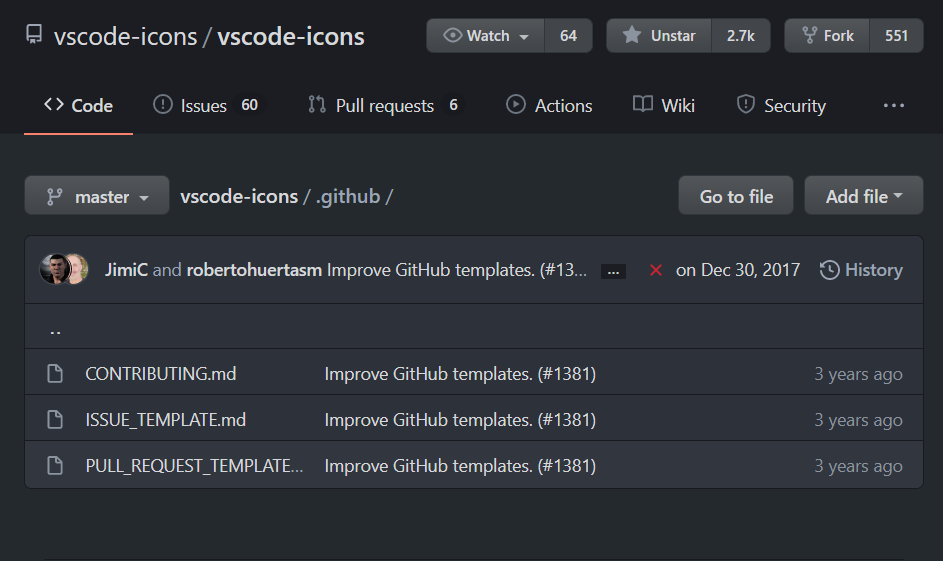Open the Pull requests tab
943x561 pixels.
tap(384, 105)
